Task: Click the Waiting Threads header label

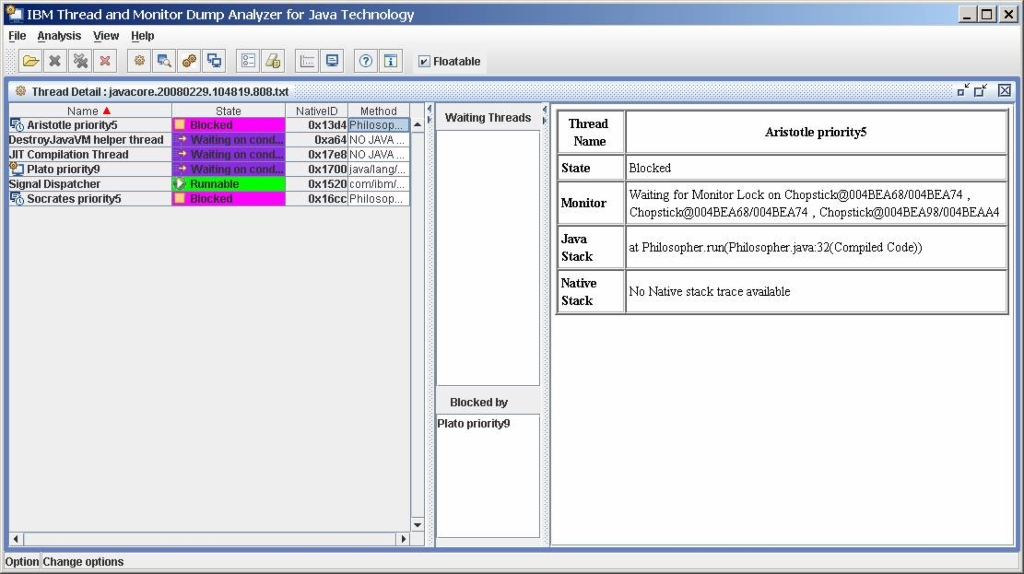Action: pyautogui.click(x=488, y=118)
